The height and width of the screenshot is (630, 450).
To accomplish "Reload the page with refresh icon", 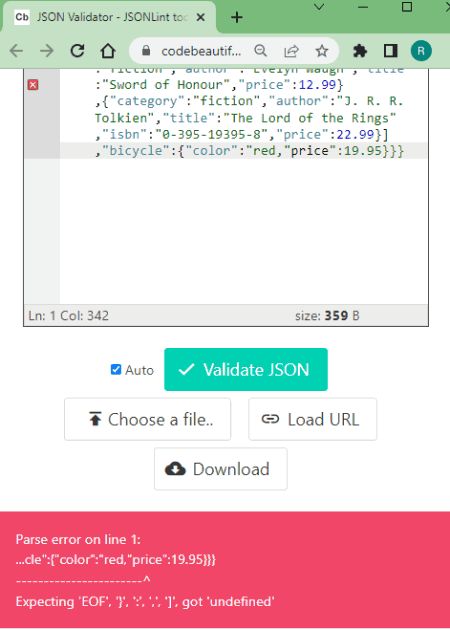I will click(77, 51).
